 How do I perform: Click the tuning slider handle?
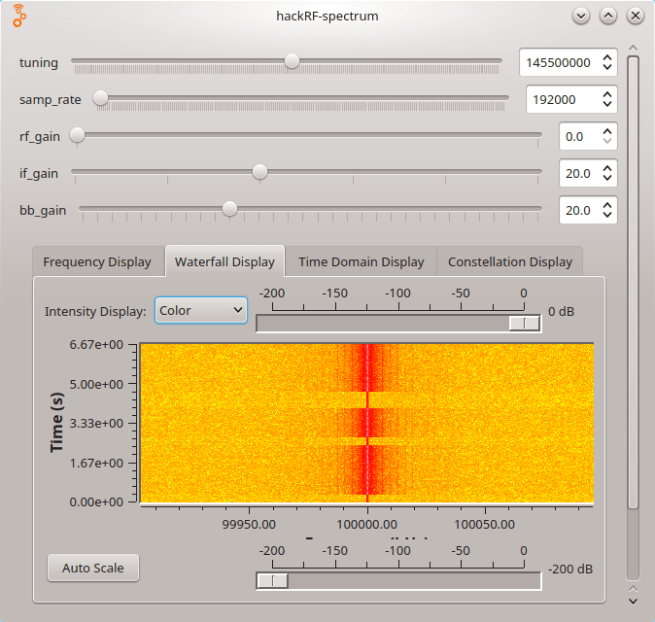(x=291, y=61)
